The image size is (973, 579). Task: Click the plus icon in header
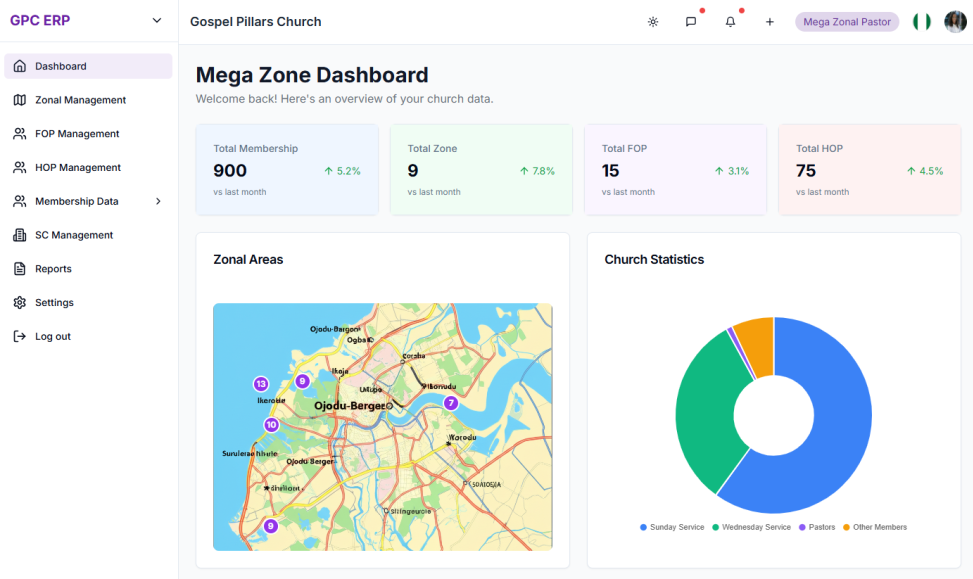tap(769, 22)
